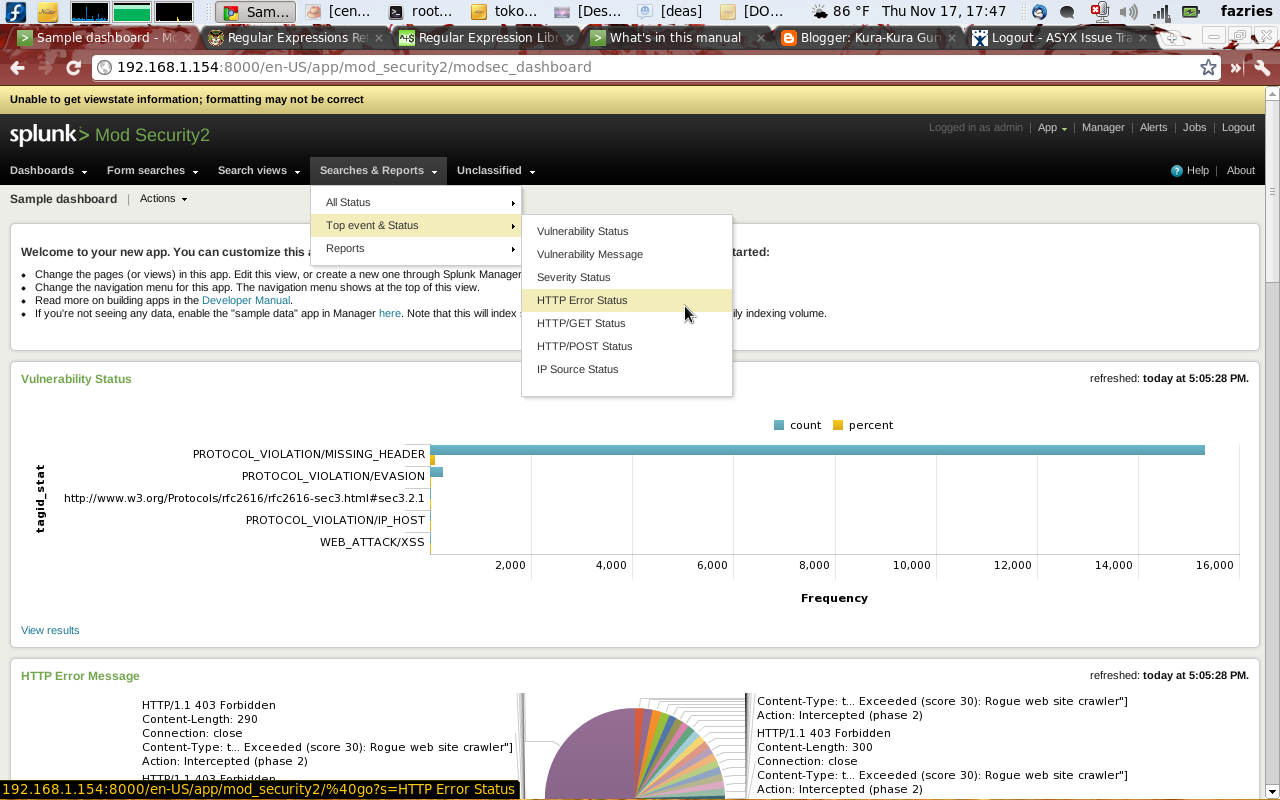
Task: Choose Vulnerability Status from submenu
Action: [627, 232]
